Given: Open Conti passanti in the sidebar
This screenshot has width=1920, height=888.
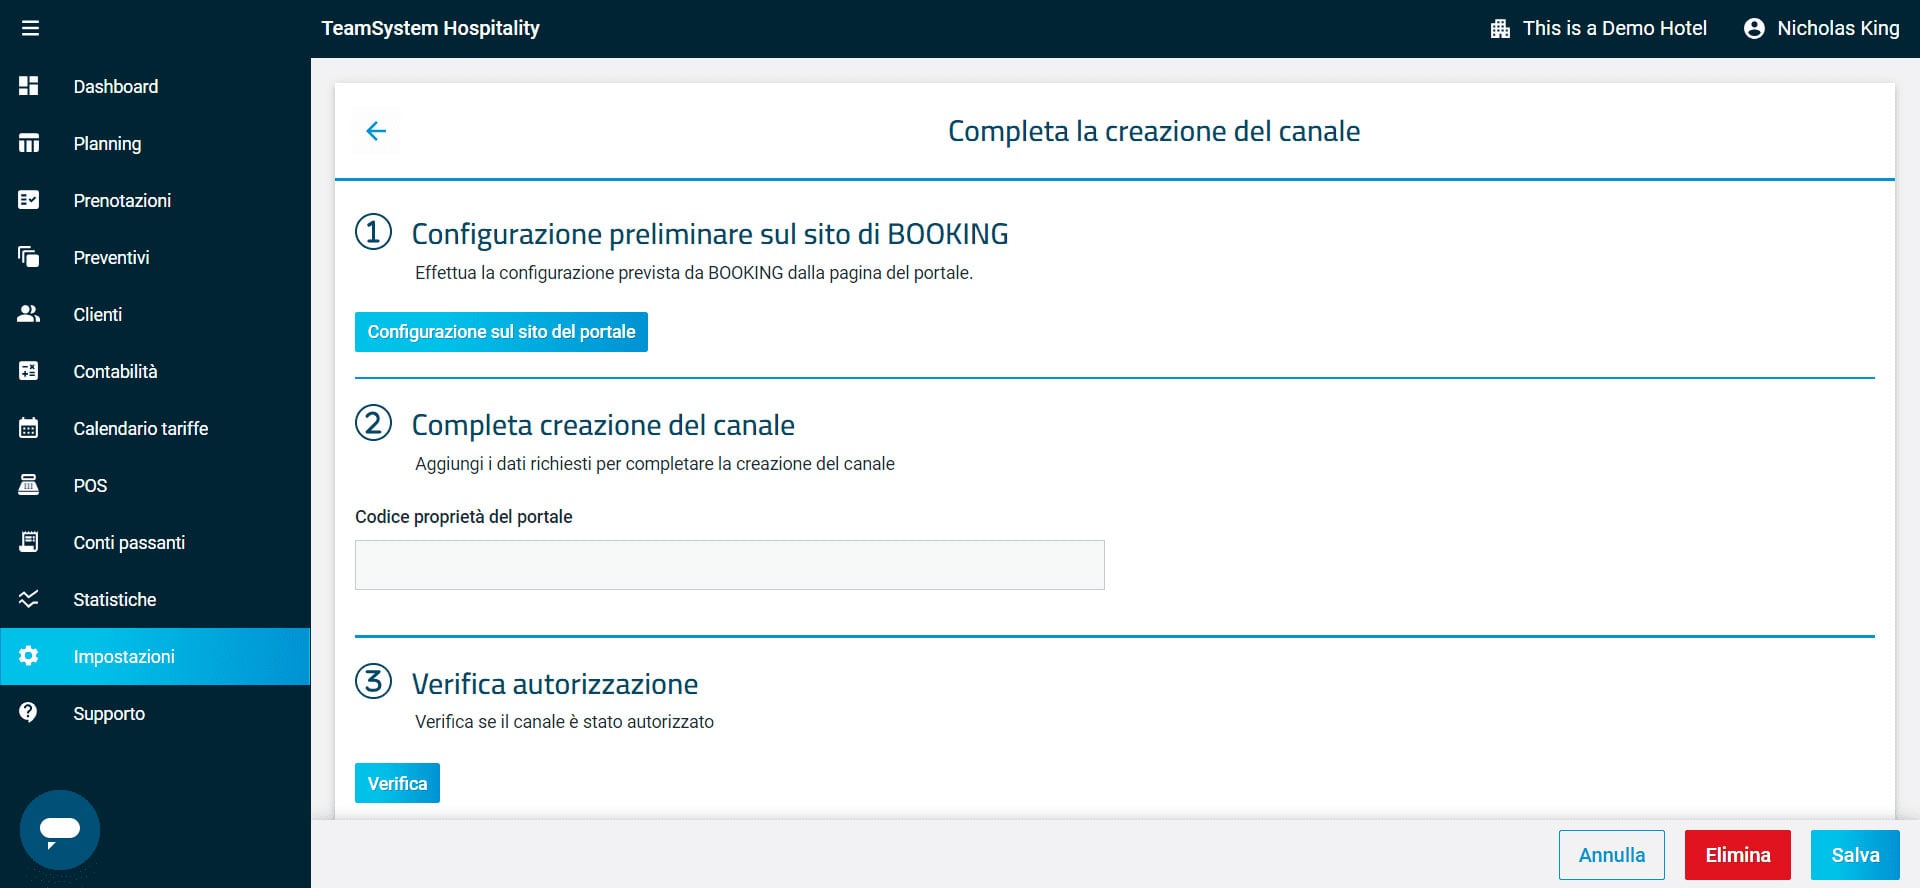Looking at the screenshot, I should 155,542.
